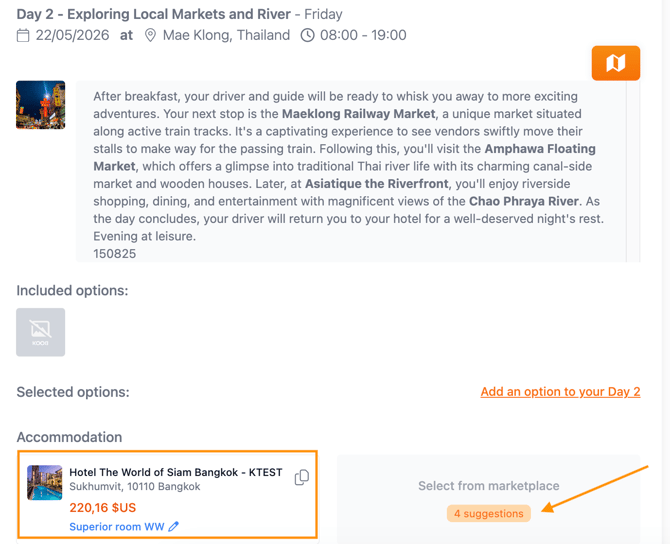Open the Superior room WW link

[116, 526]
